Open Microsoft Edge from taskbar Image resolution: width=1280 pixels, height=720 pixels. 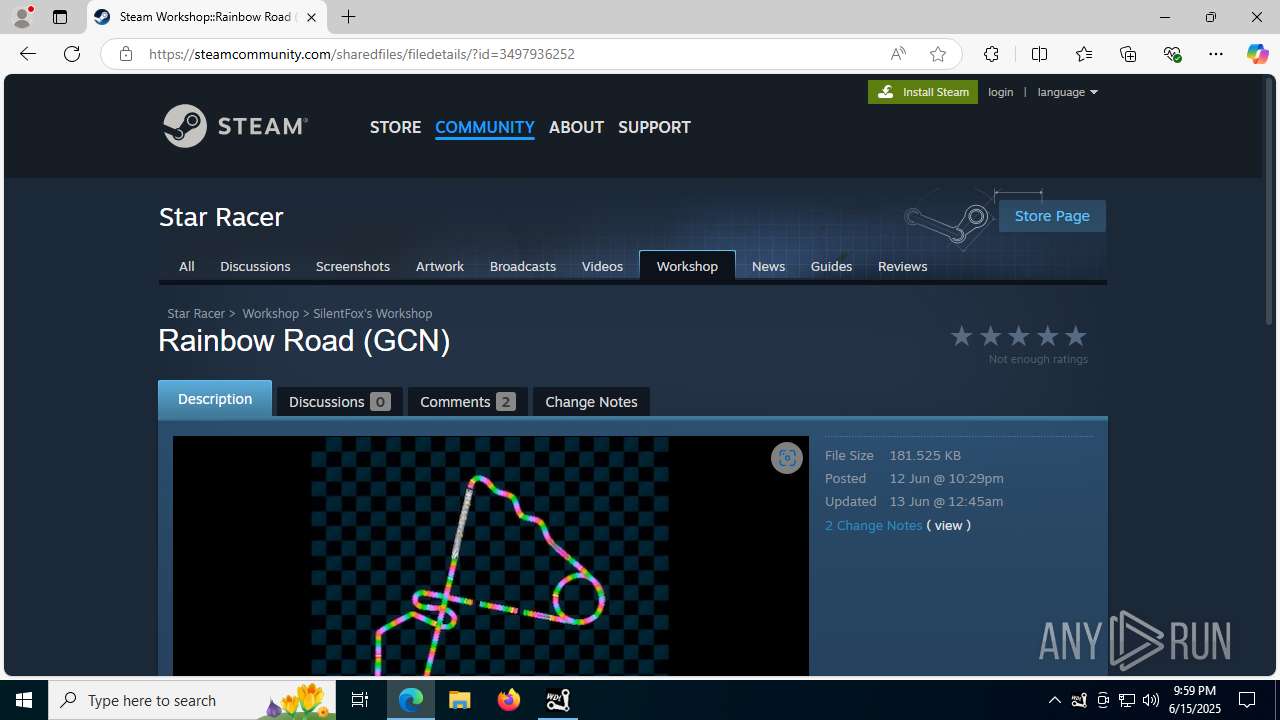[x=411, y=700]
